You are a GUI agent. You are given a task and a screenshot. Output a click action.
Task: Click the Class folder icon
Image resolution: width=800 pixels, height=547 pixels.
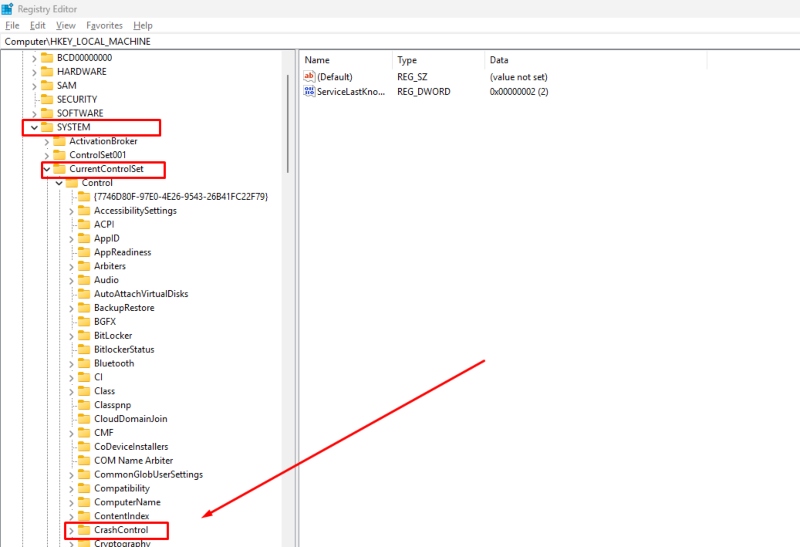(x=84, y=390)
